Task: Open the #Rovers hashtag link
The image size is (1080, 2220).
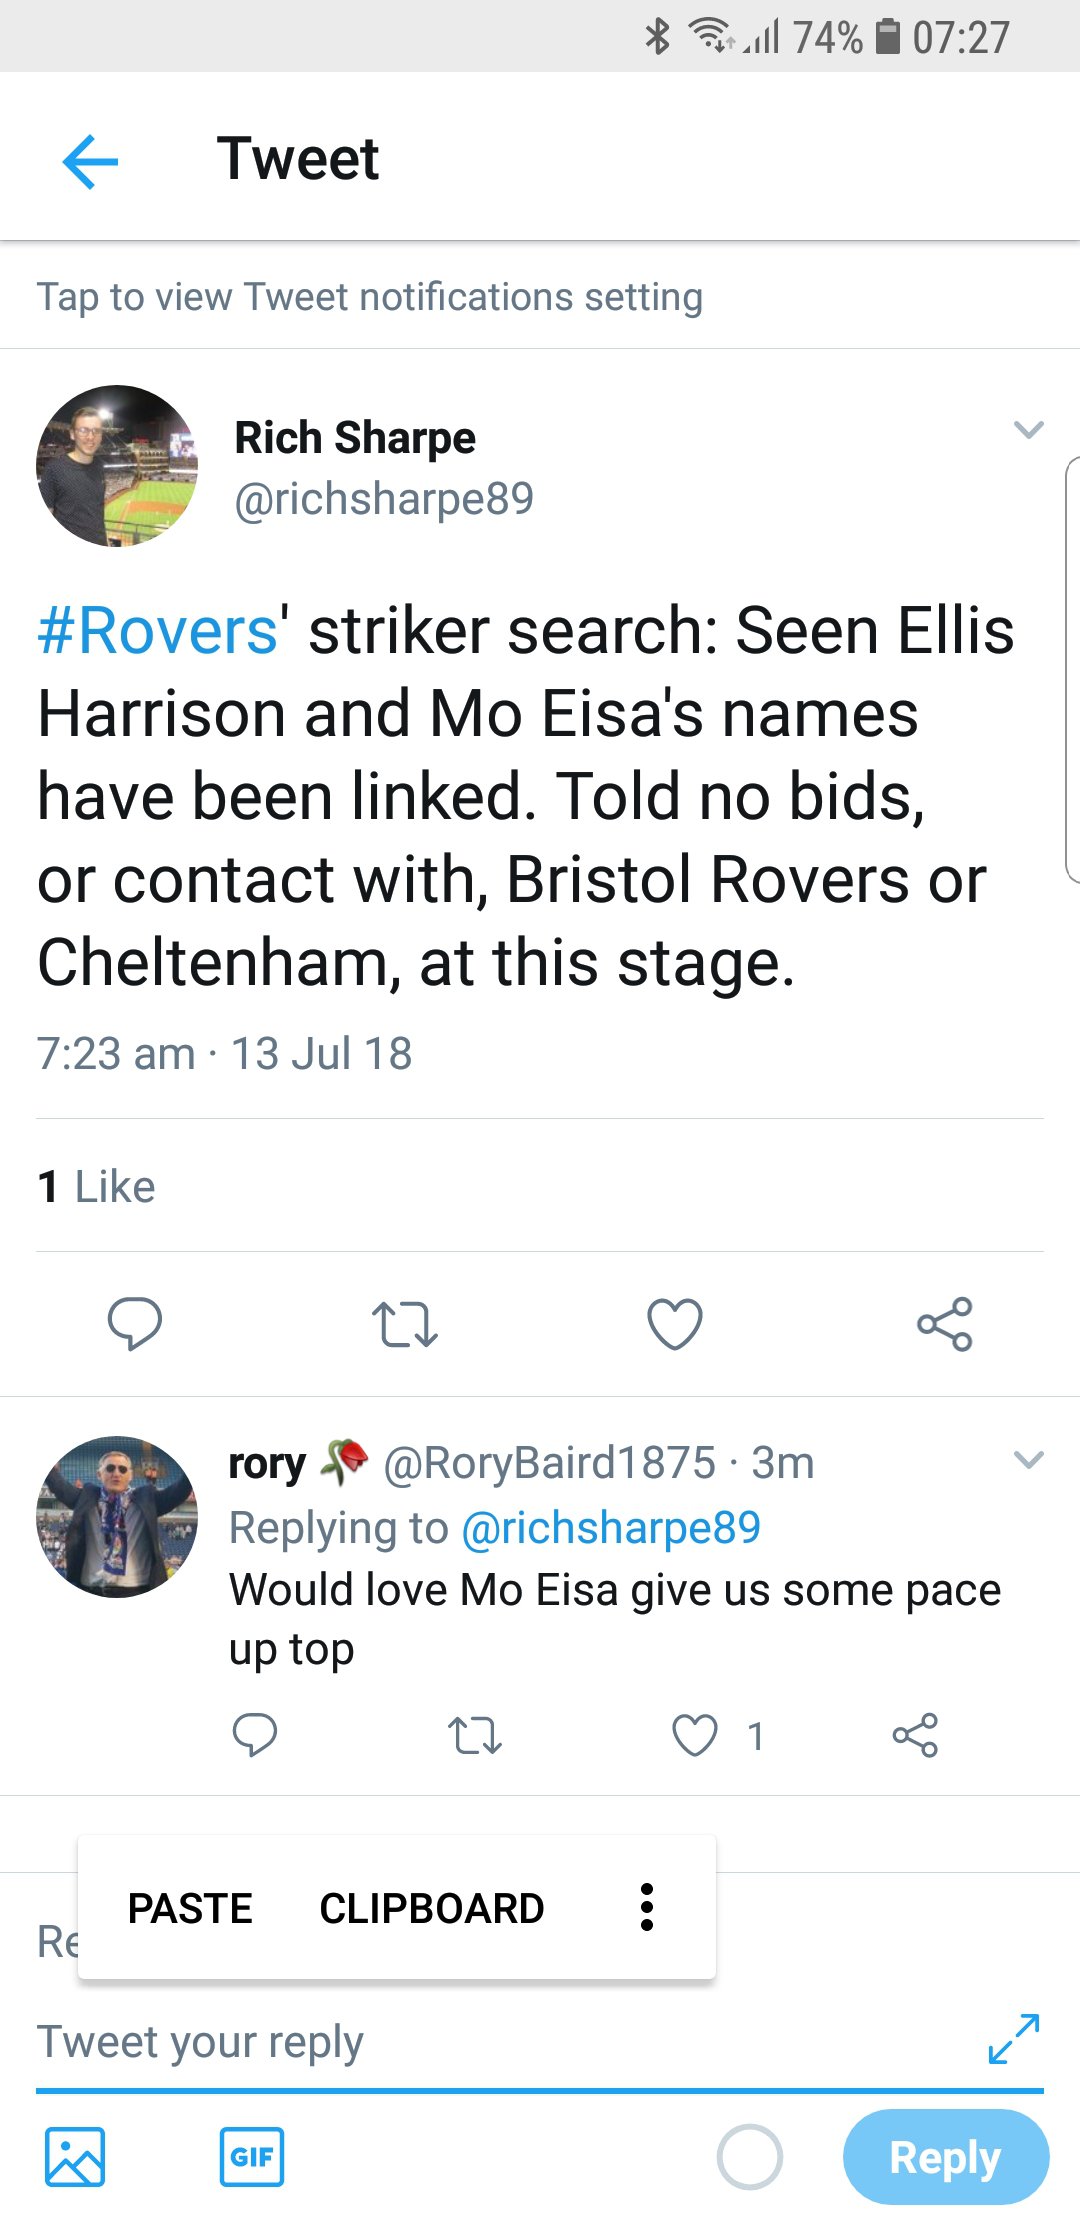Action: (x=157, y=631)
